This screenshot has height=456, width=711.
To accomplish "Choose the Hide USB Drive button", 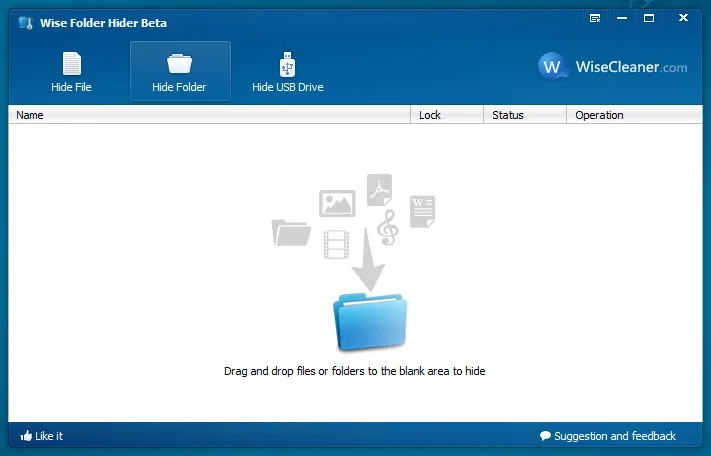I will point(287,72).
